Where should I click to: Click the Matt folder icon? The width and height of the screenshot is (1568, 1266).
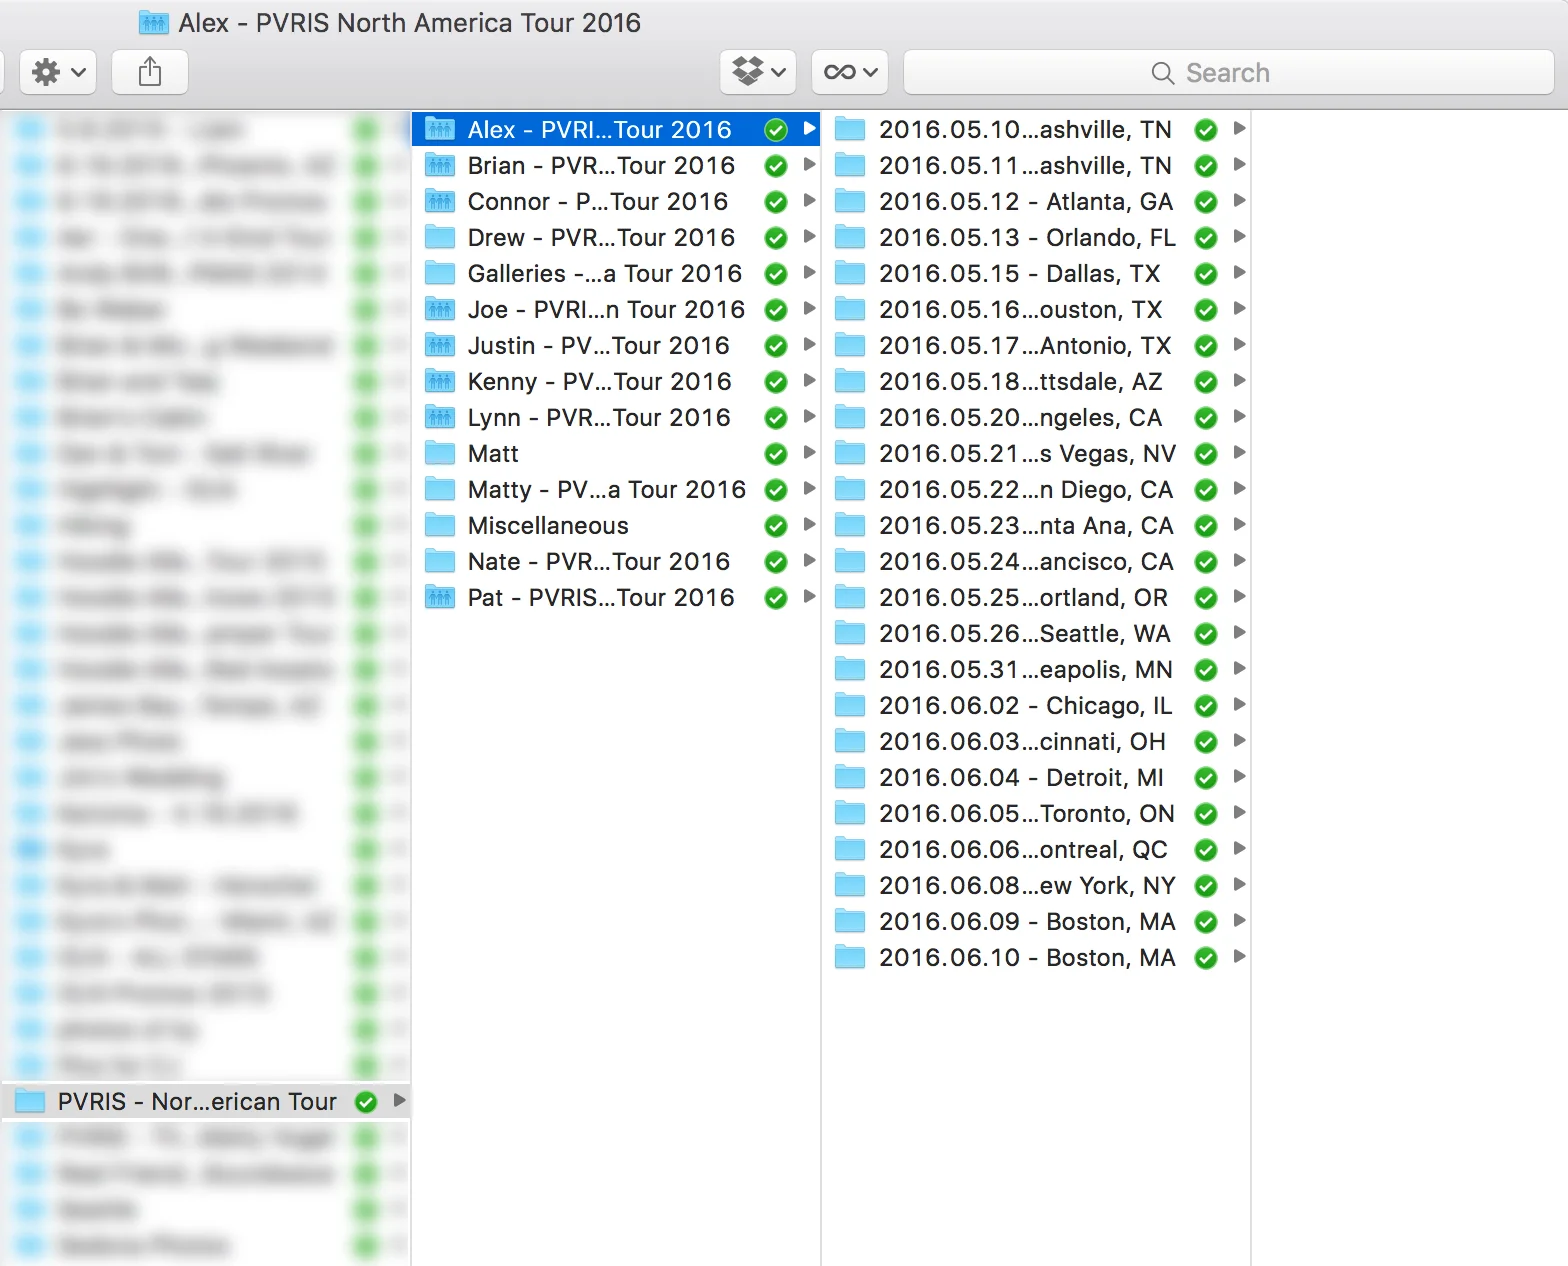440,453
